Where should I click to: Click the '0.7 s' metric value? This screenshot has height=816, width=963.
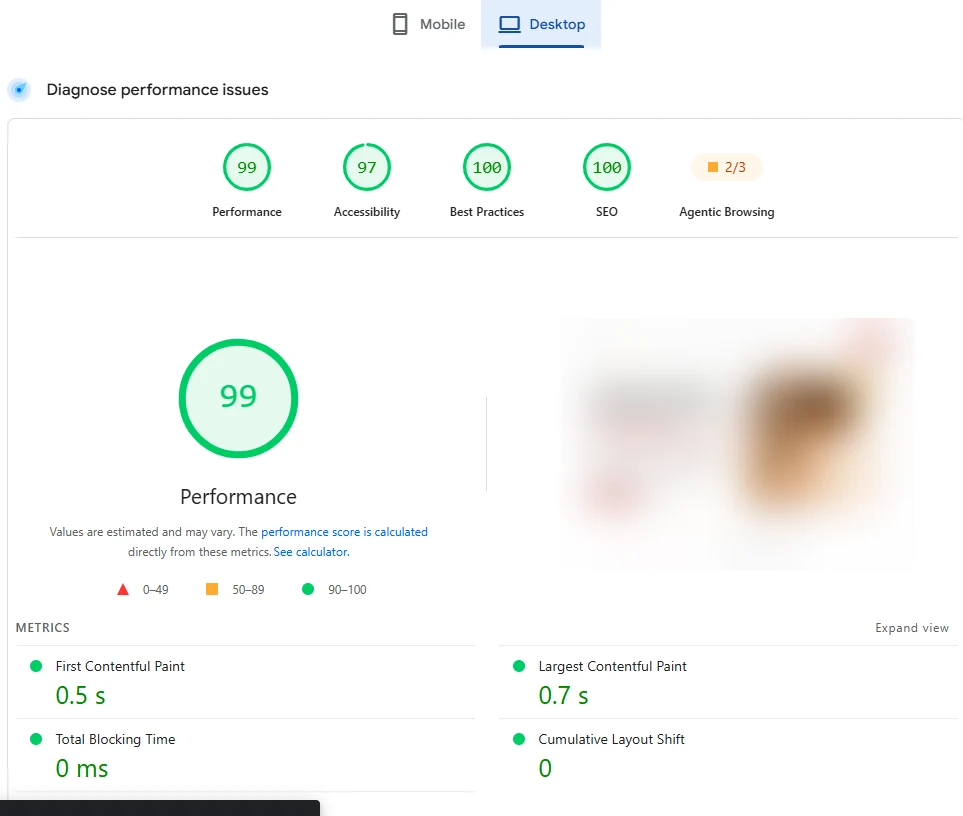coord(563,696)
